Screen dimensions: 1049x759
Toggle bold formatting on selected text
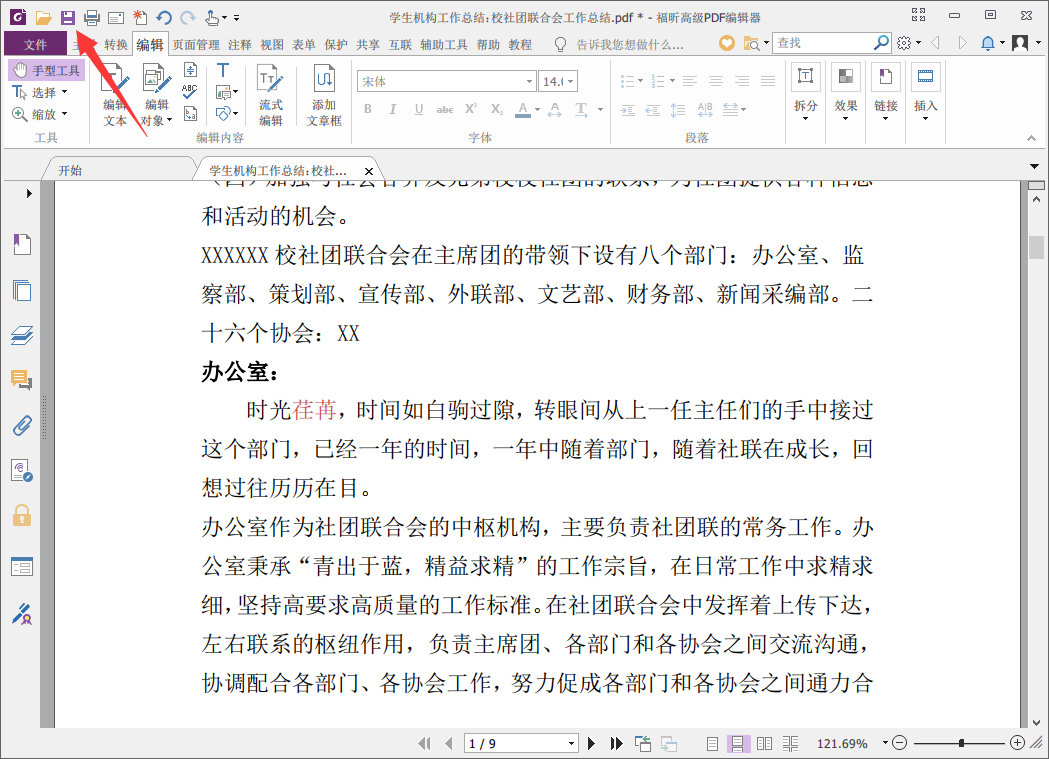pos(368,108)
